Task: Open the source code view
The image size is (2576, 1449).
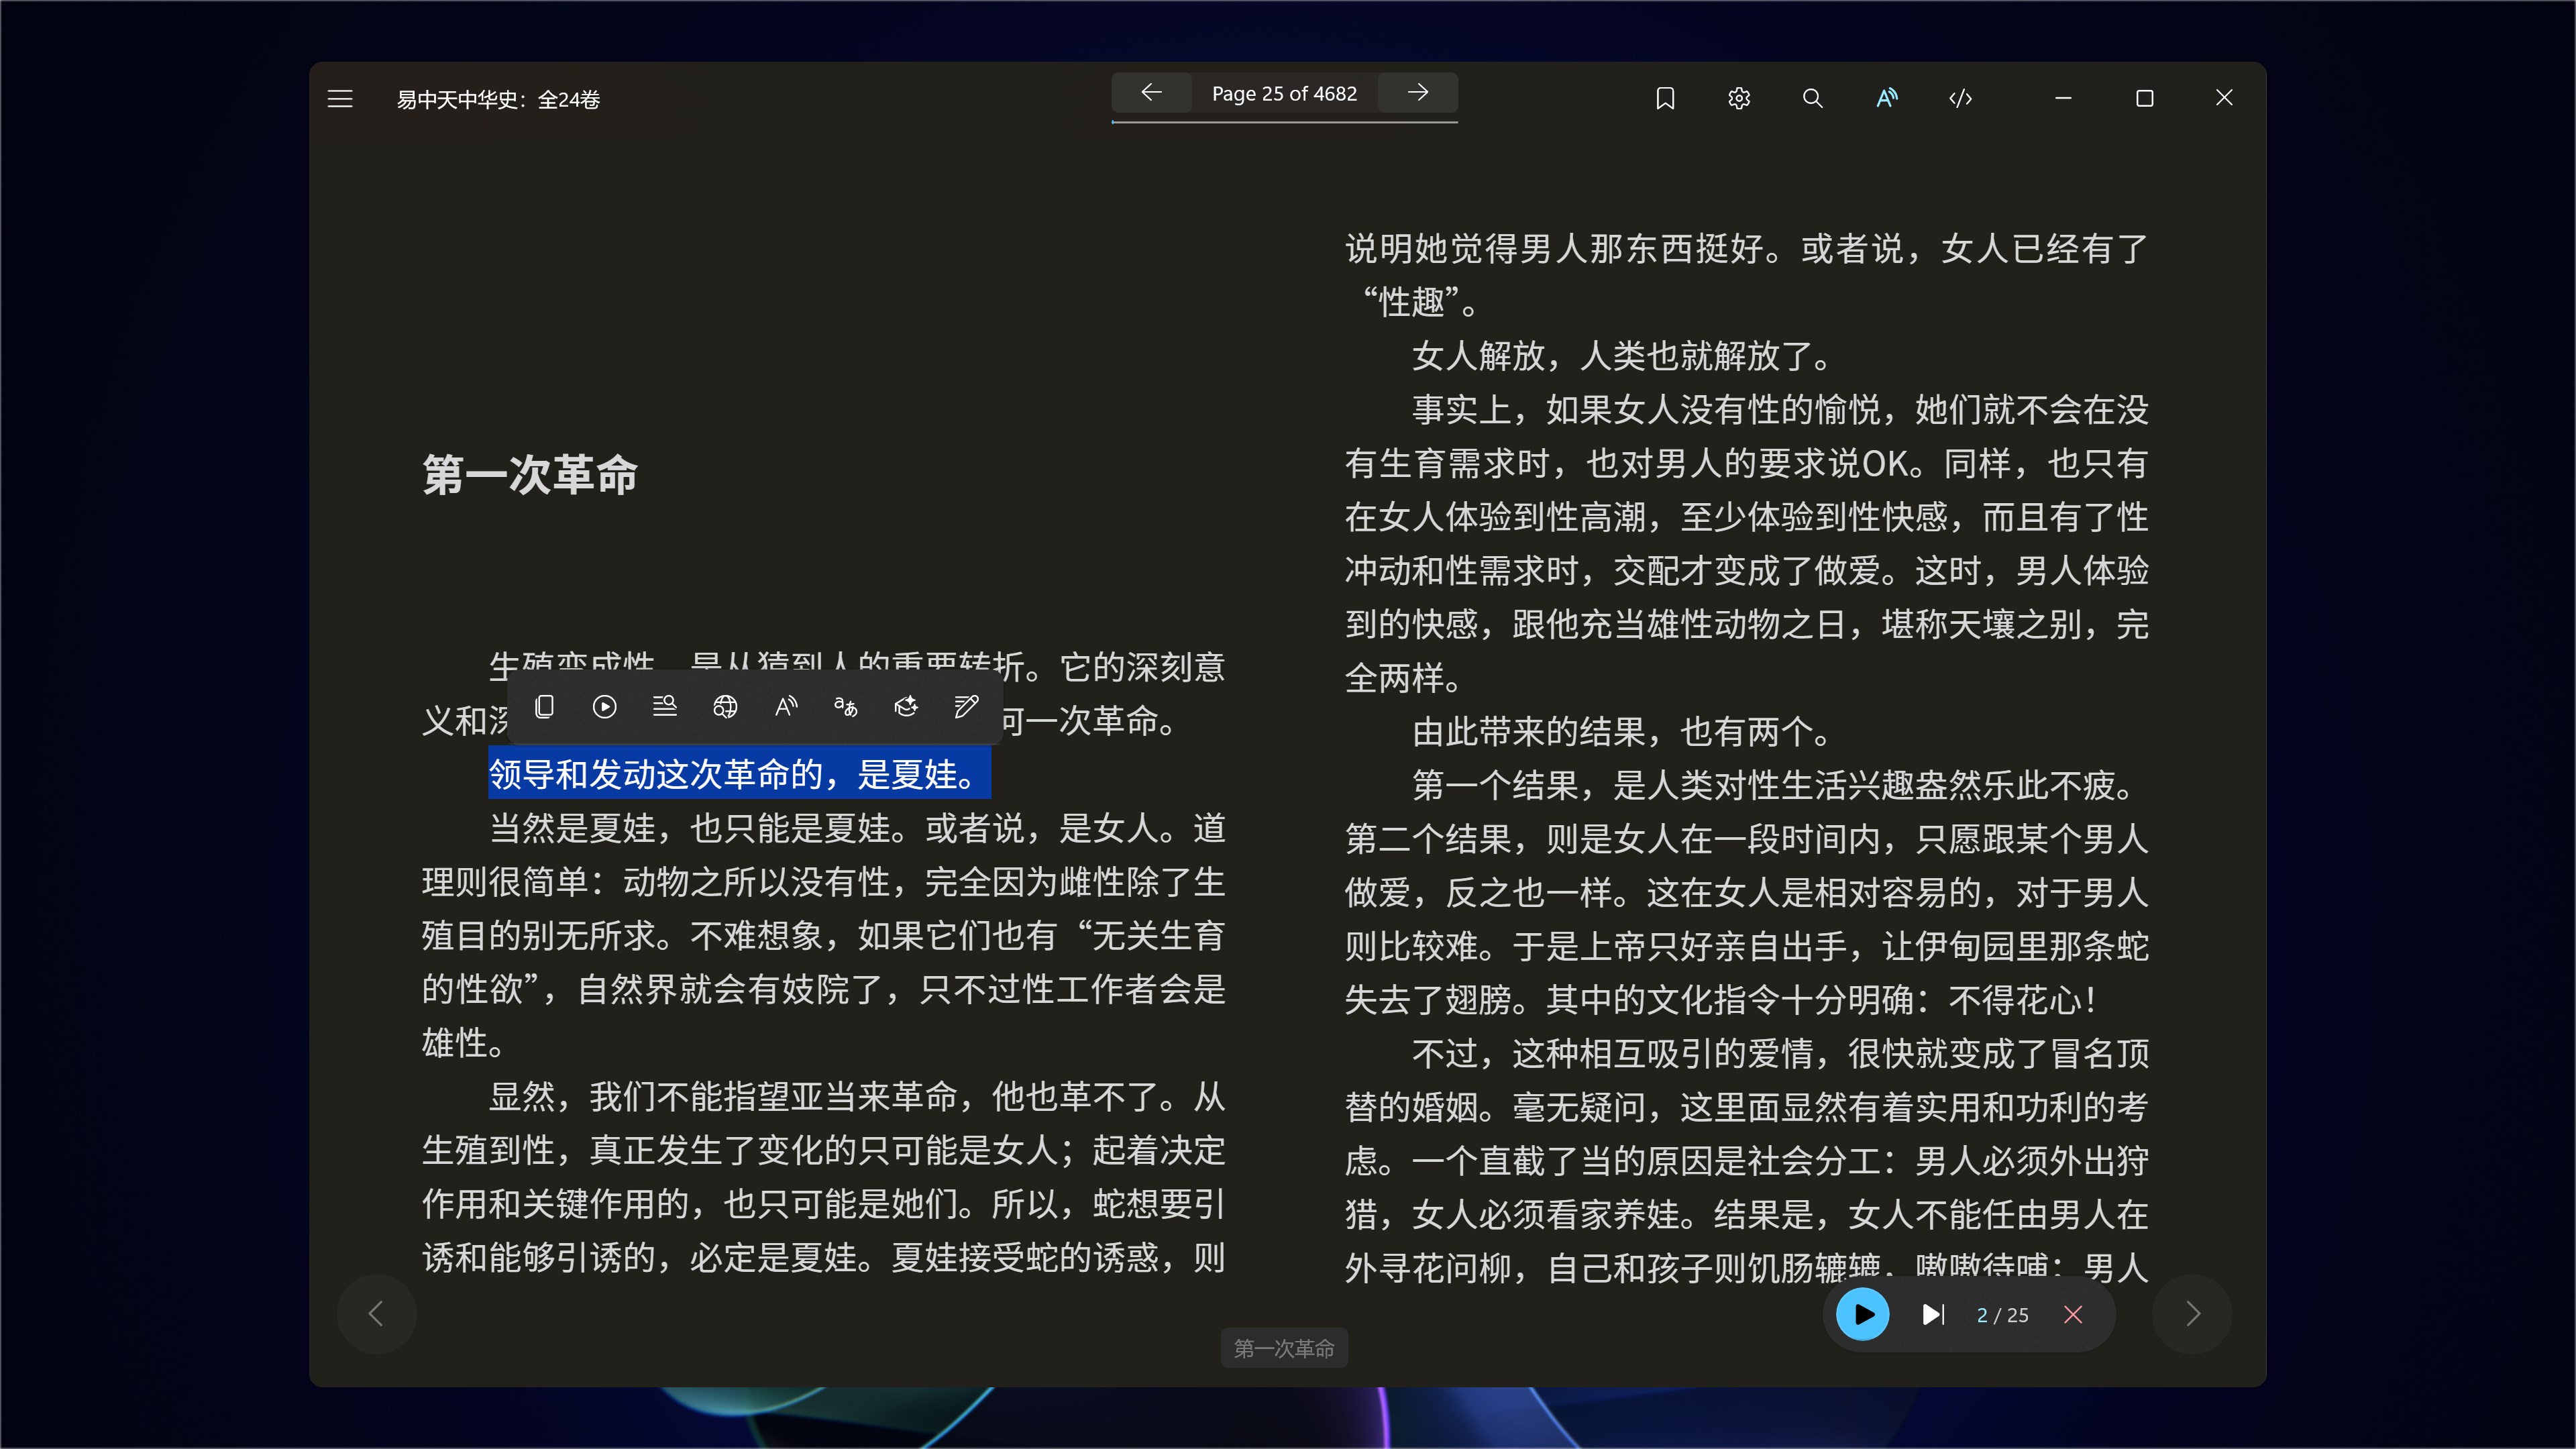Action: click(1960, 97)
